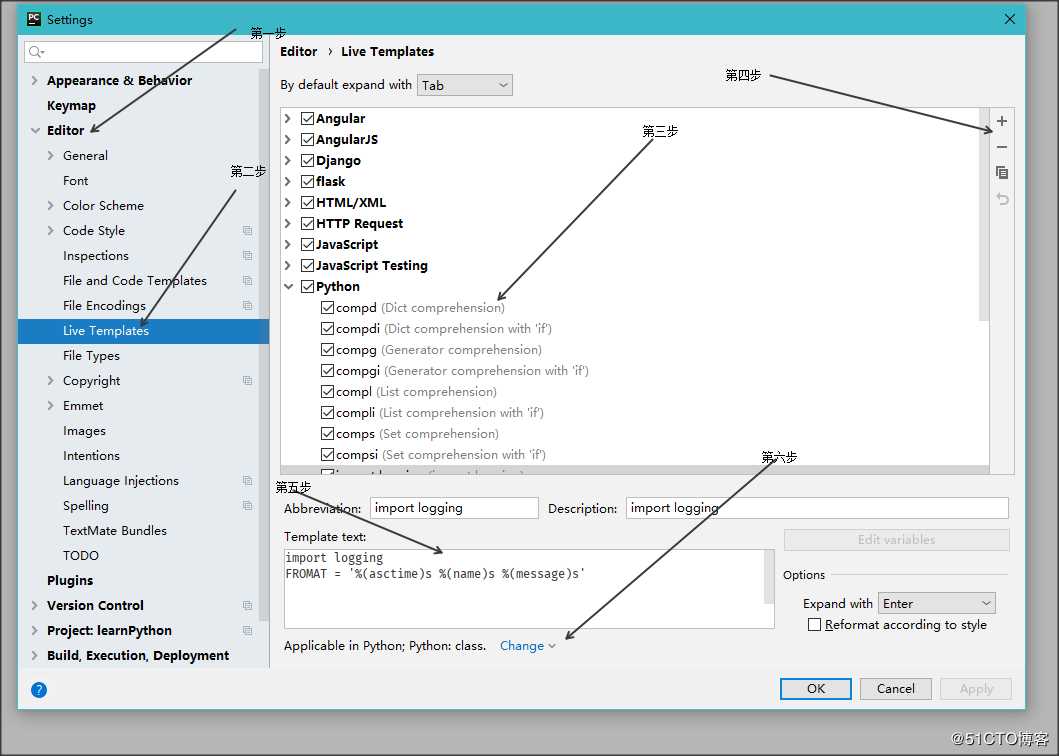Select Font settings page
The height and width of the screenshot is (756, 1059).
75,180
